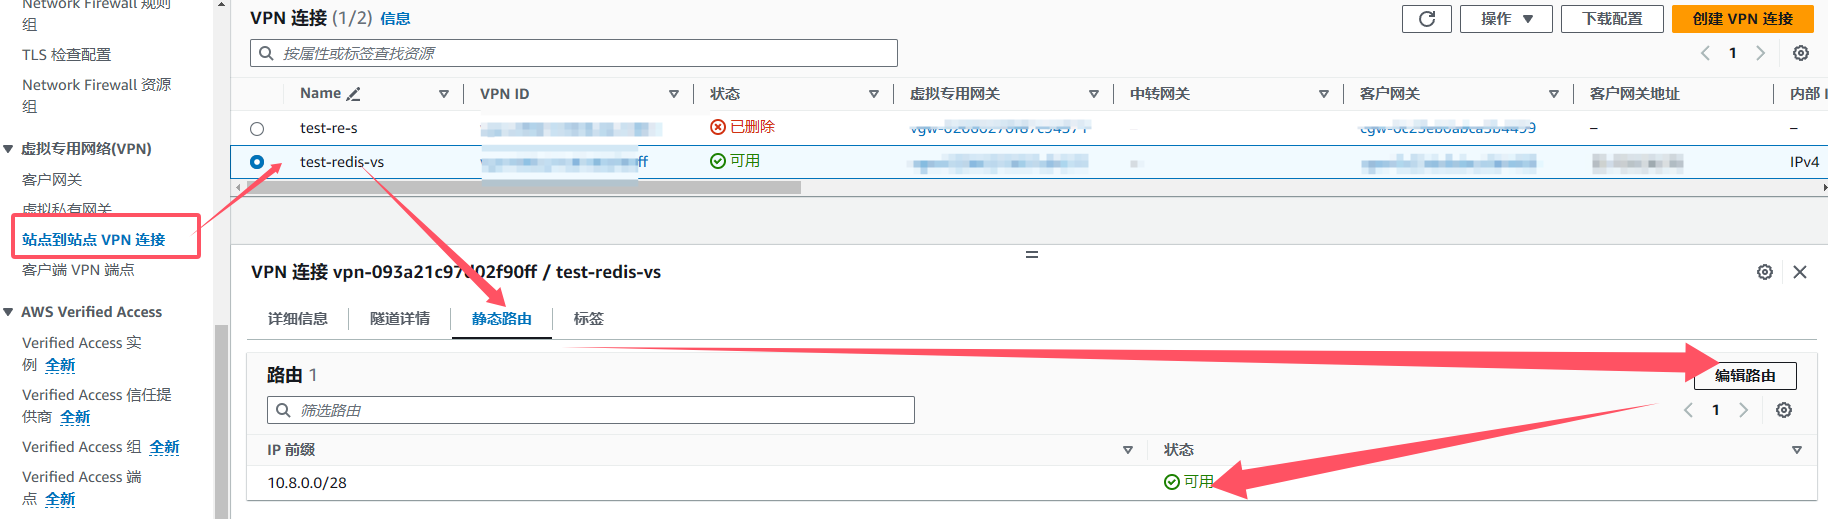Viewport: 1828px width, 519px height.
Task: Click the 可用 status in routes table
Action: (x=1189, y=482)
